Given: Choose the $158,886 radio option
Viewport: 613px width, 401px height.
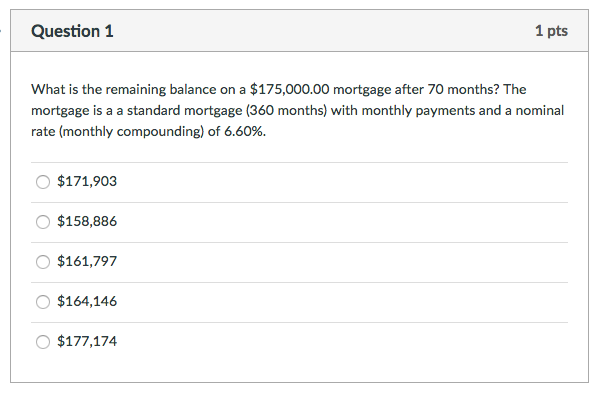Looking at the screenshot, I should coord(43,222).
